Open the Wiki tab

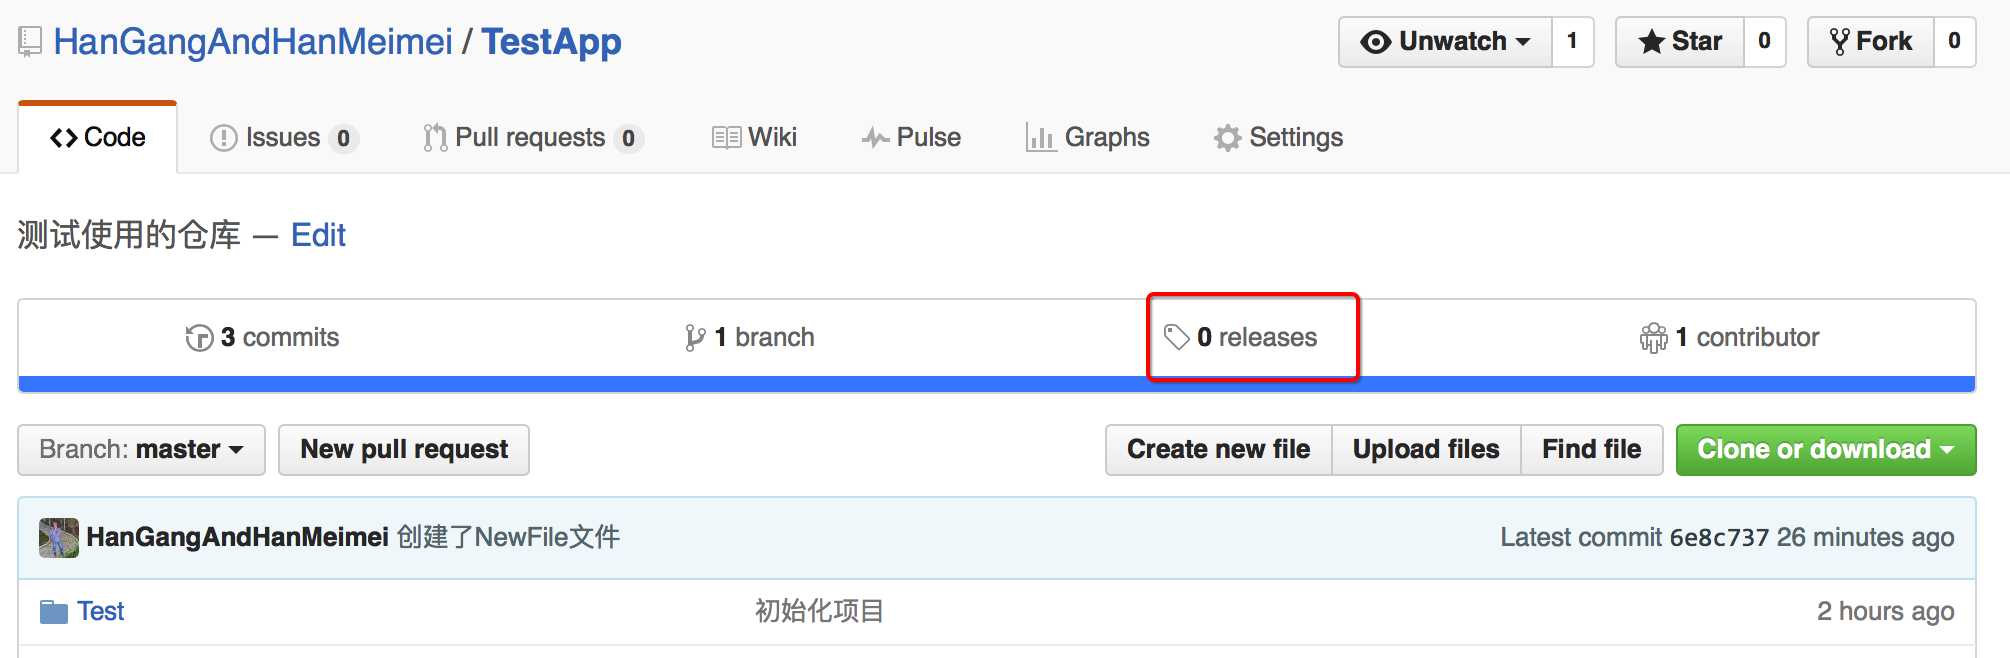pyautogui.click(x=754, y=138)
